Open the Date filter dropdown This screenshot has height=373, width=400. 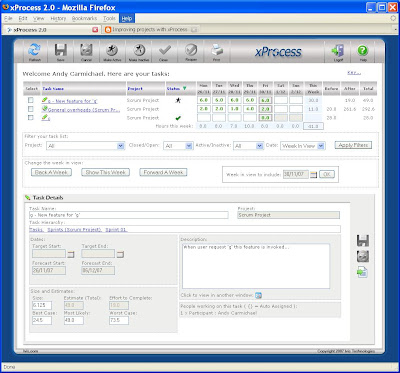pos(303,146)
